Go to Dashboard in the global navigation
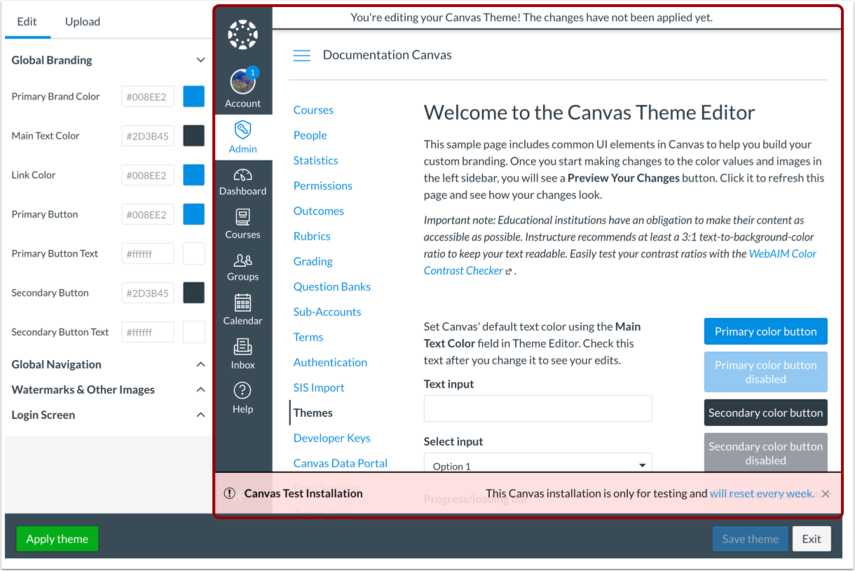855x571 pixels. 243,182
